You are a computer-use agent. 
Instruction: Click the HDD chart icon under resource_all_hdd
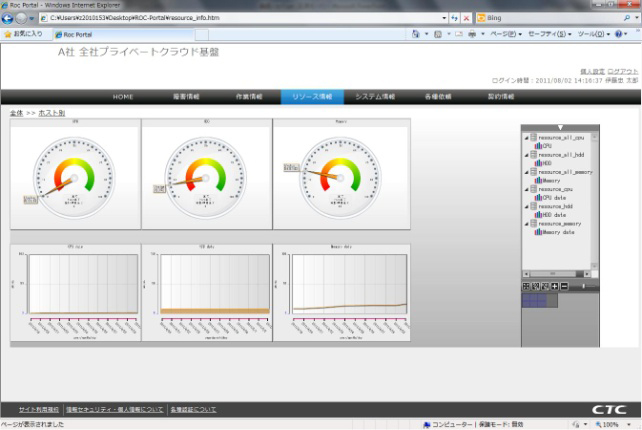click(x=537, y=163)
